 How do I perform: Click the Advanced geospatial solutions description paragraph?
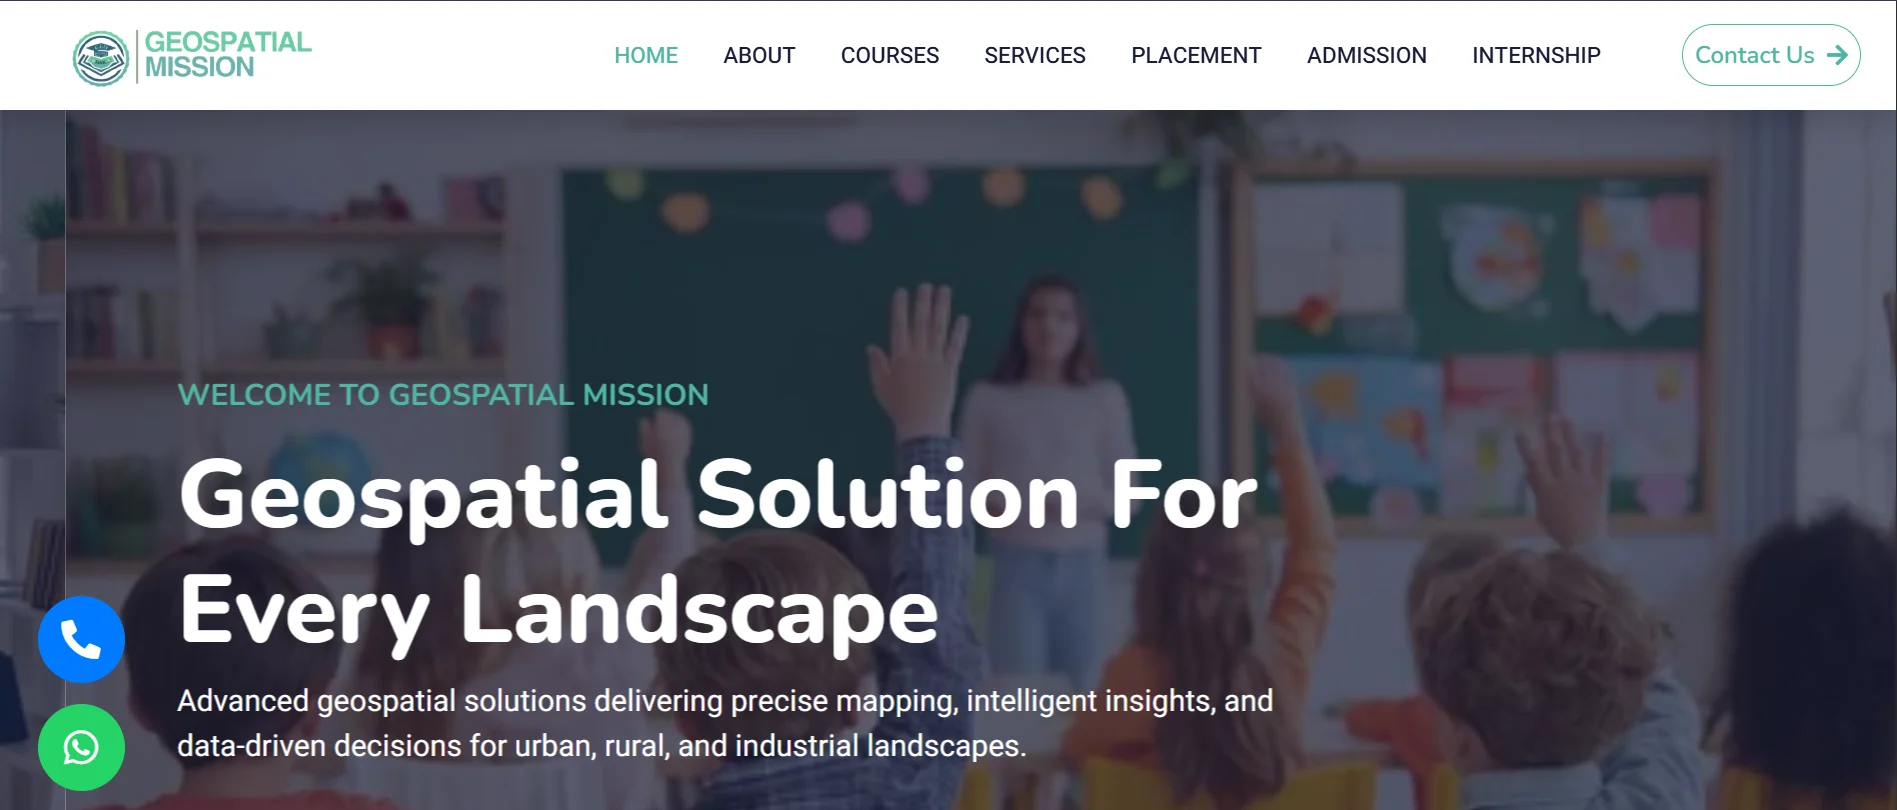[725, 723]
